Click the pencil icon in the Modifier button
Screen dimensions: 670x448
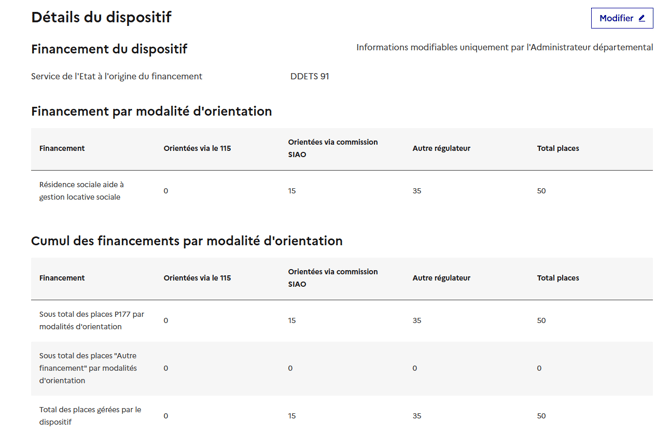coord(642,18)
